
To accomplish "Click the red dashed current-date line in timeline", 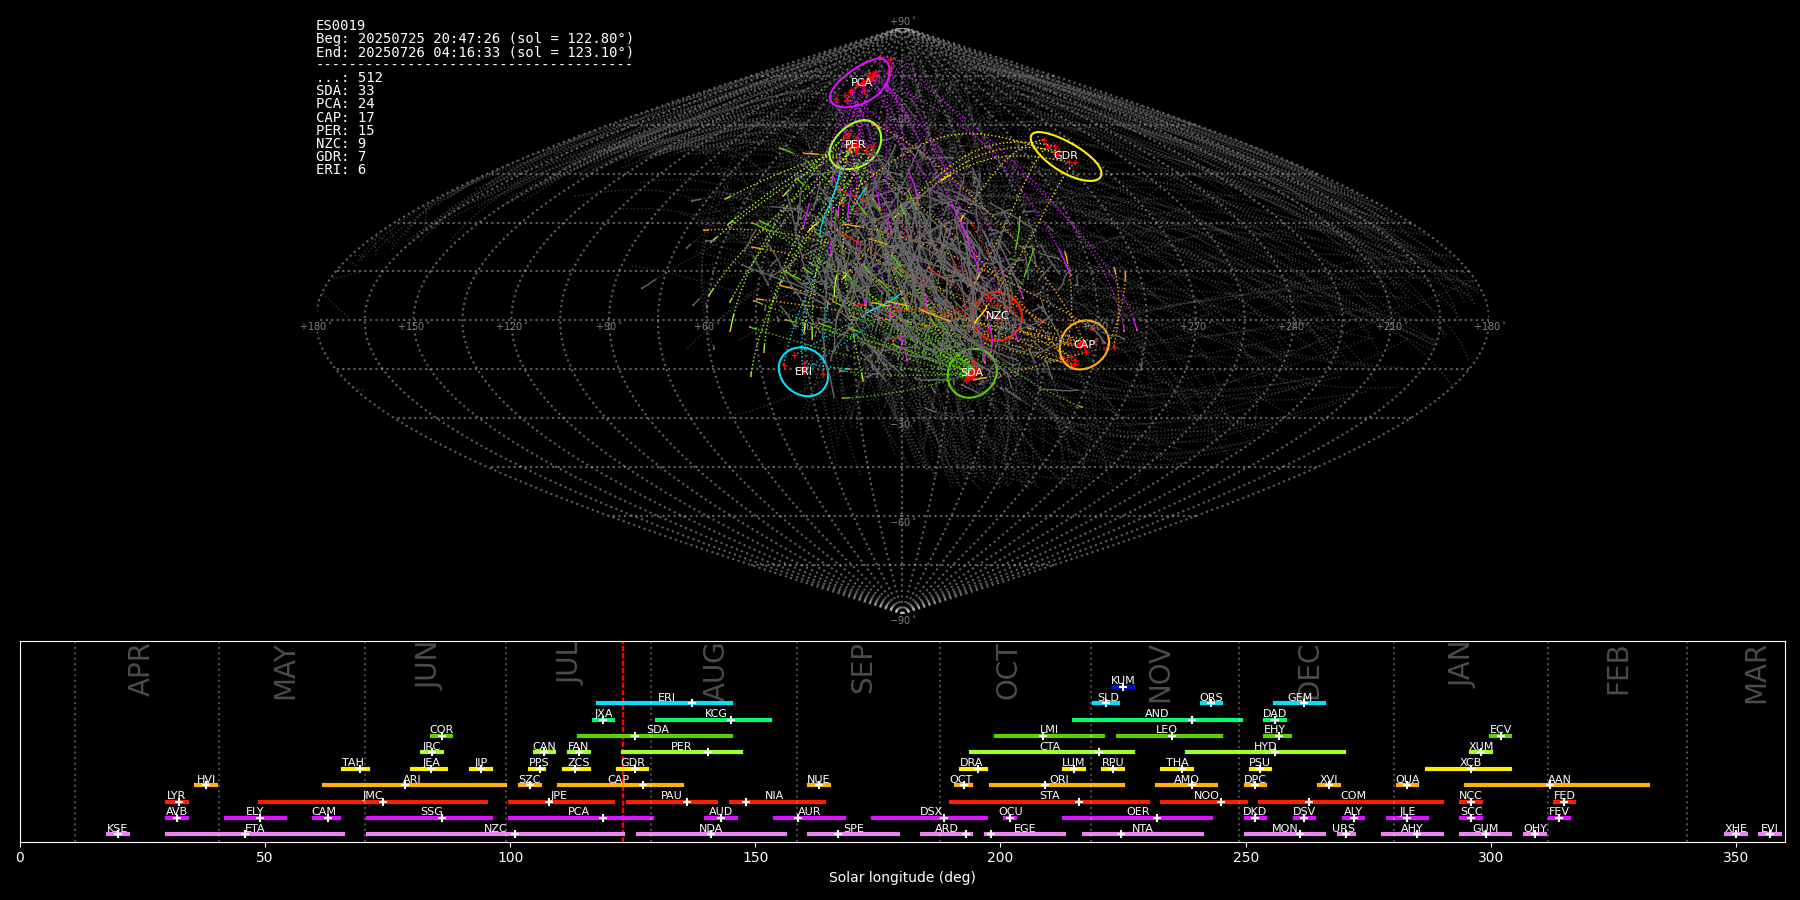I will click(623, 741).
